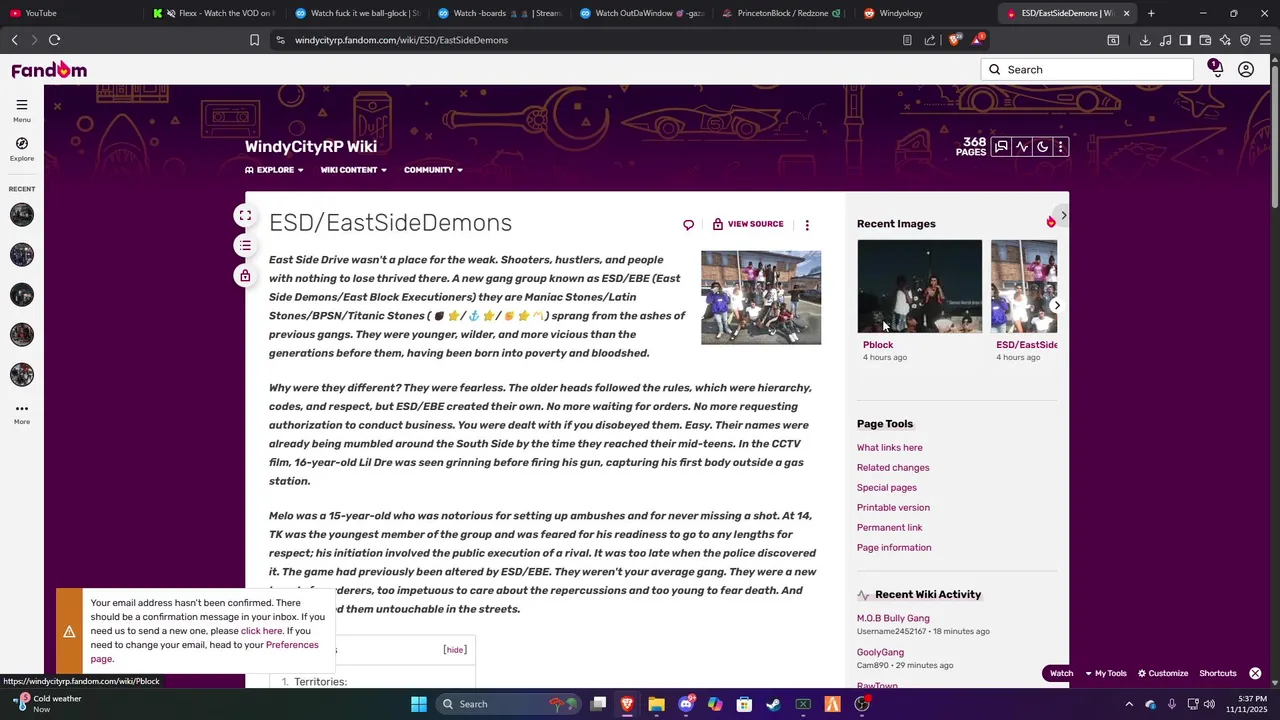Open the share page icon
The image size is (1280, 720).
point(930,40)
